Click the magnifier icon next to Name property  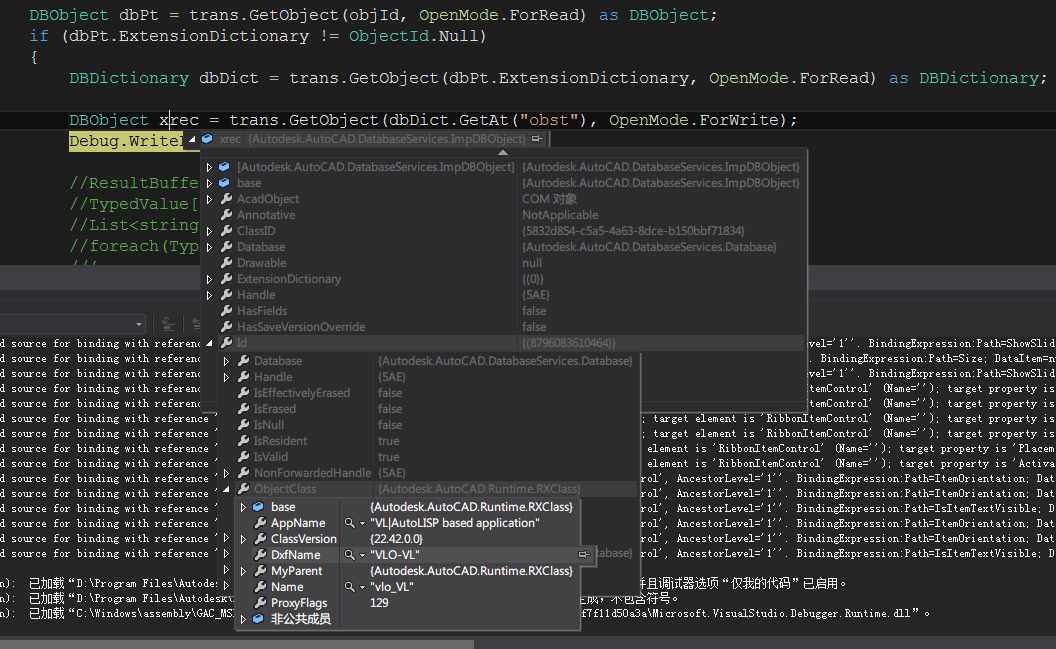pyautogui.click(x=347, y=587)
